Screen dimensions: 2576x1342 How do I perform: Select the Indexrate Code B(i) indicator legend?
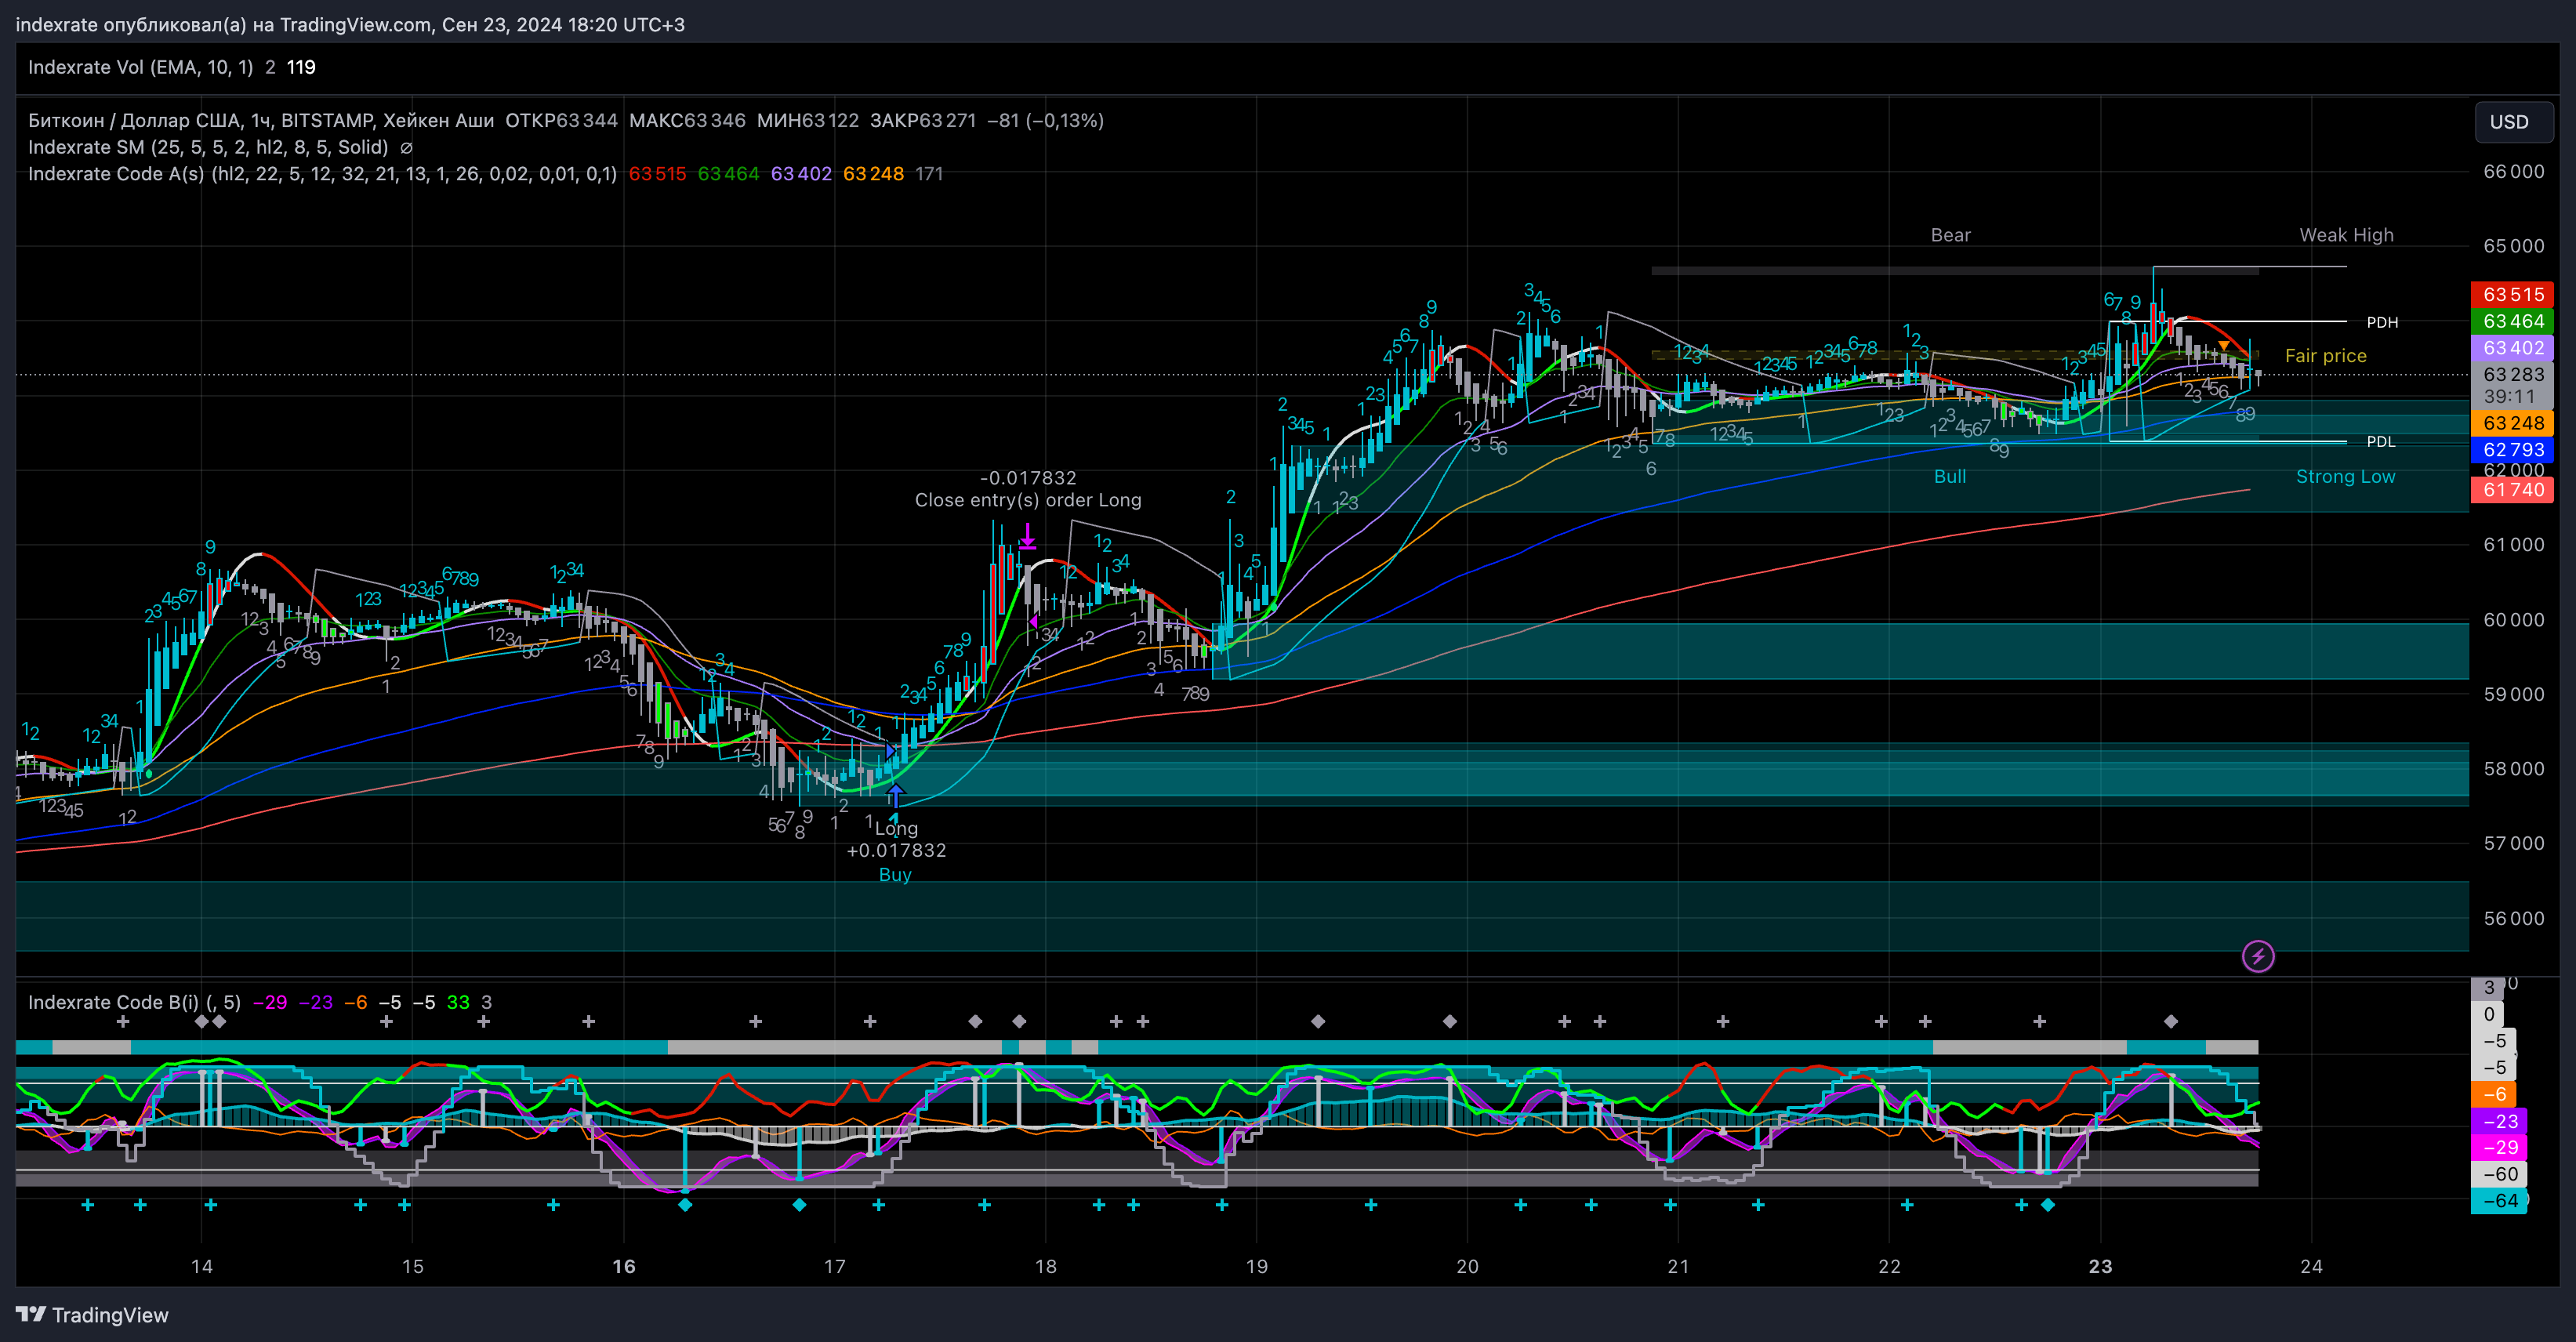(x=134, y=1002)
